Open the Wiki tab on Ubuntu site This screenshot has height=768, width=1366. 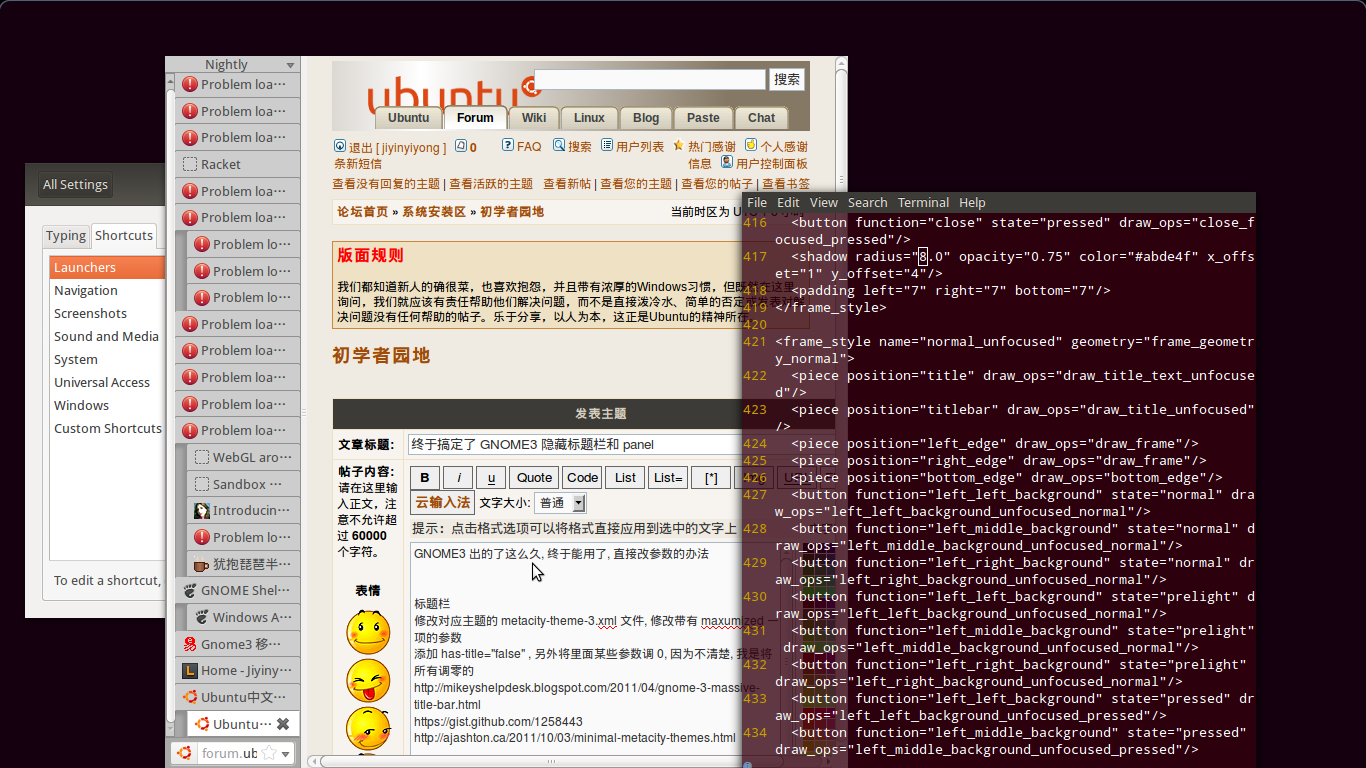click(x=534, y=118)
